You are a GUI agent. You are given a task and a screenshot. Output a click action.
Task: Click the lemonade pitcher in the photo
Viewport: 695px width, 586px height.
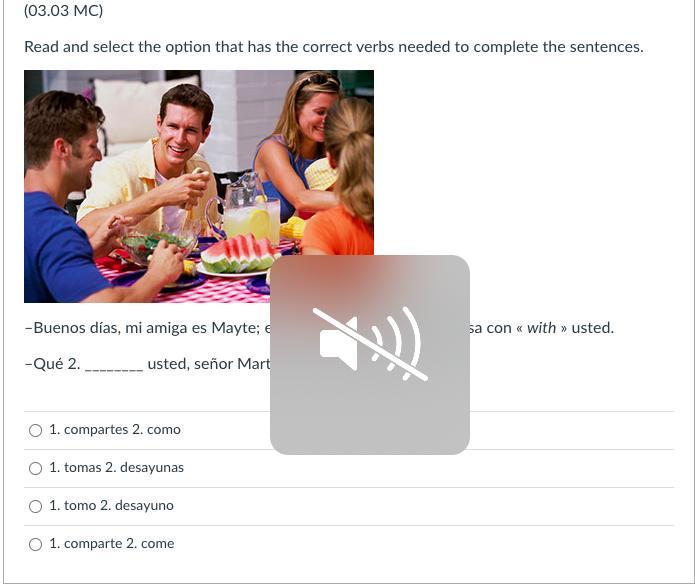coord(242,208)
